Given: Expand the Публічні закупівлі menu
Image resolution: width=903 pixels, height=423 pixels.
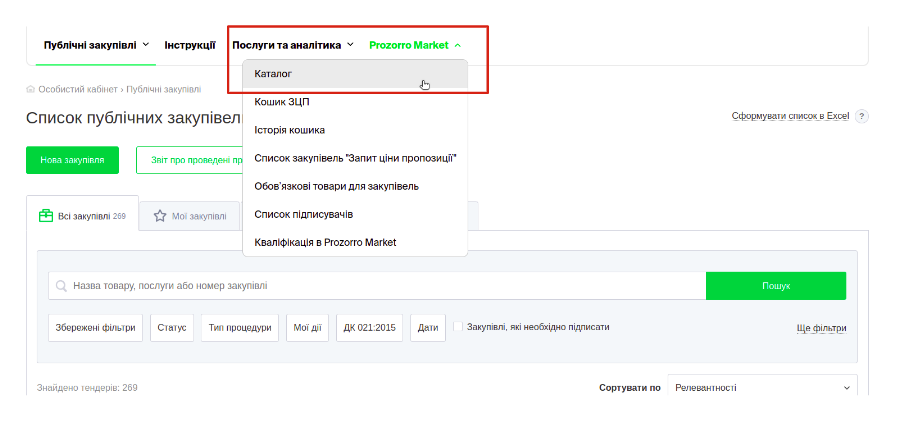Looking at the screenshot, I should (96, 45).
